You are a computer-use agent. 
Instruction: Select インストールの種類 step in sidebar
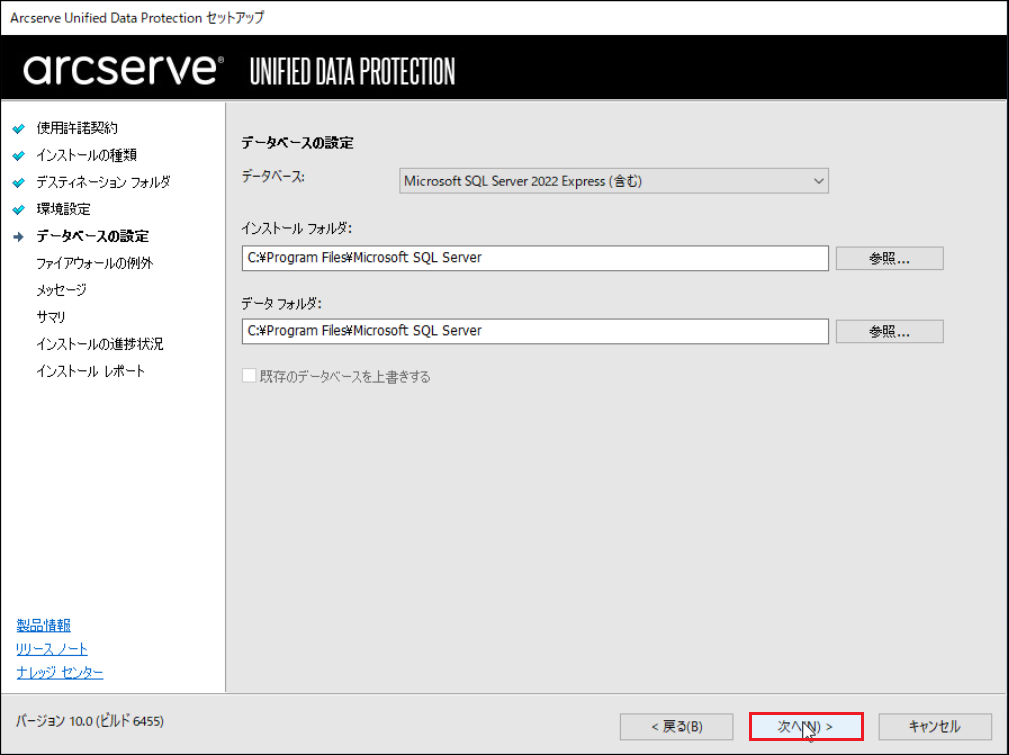[86, 155]
